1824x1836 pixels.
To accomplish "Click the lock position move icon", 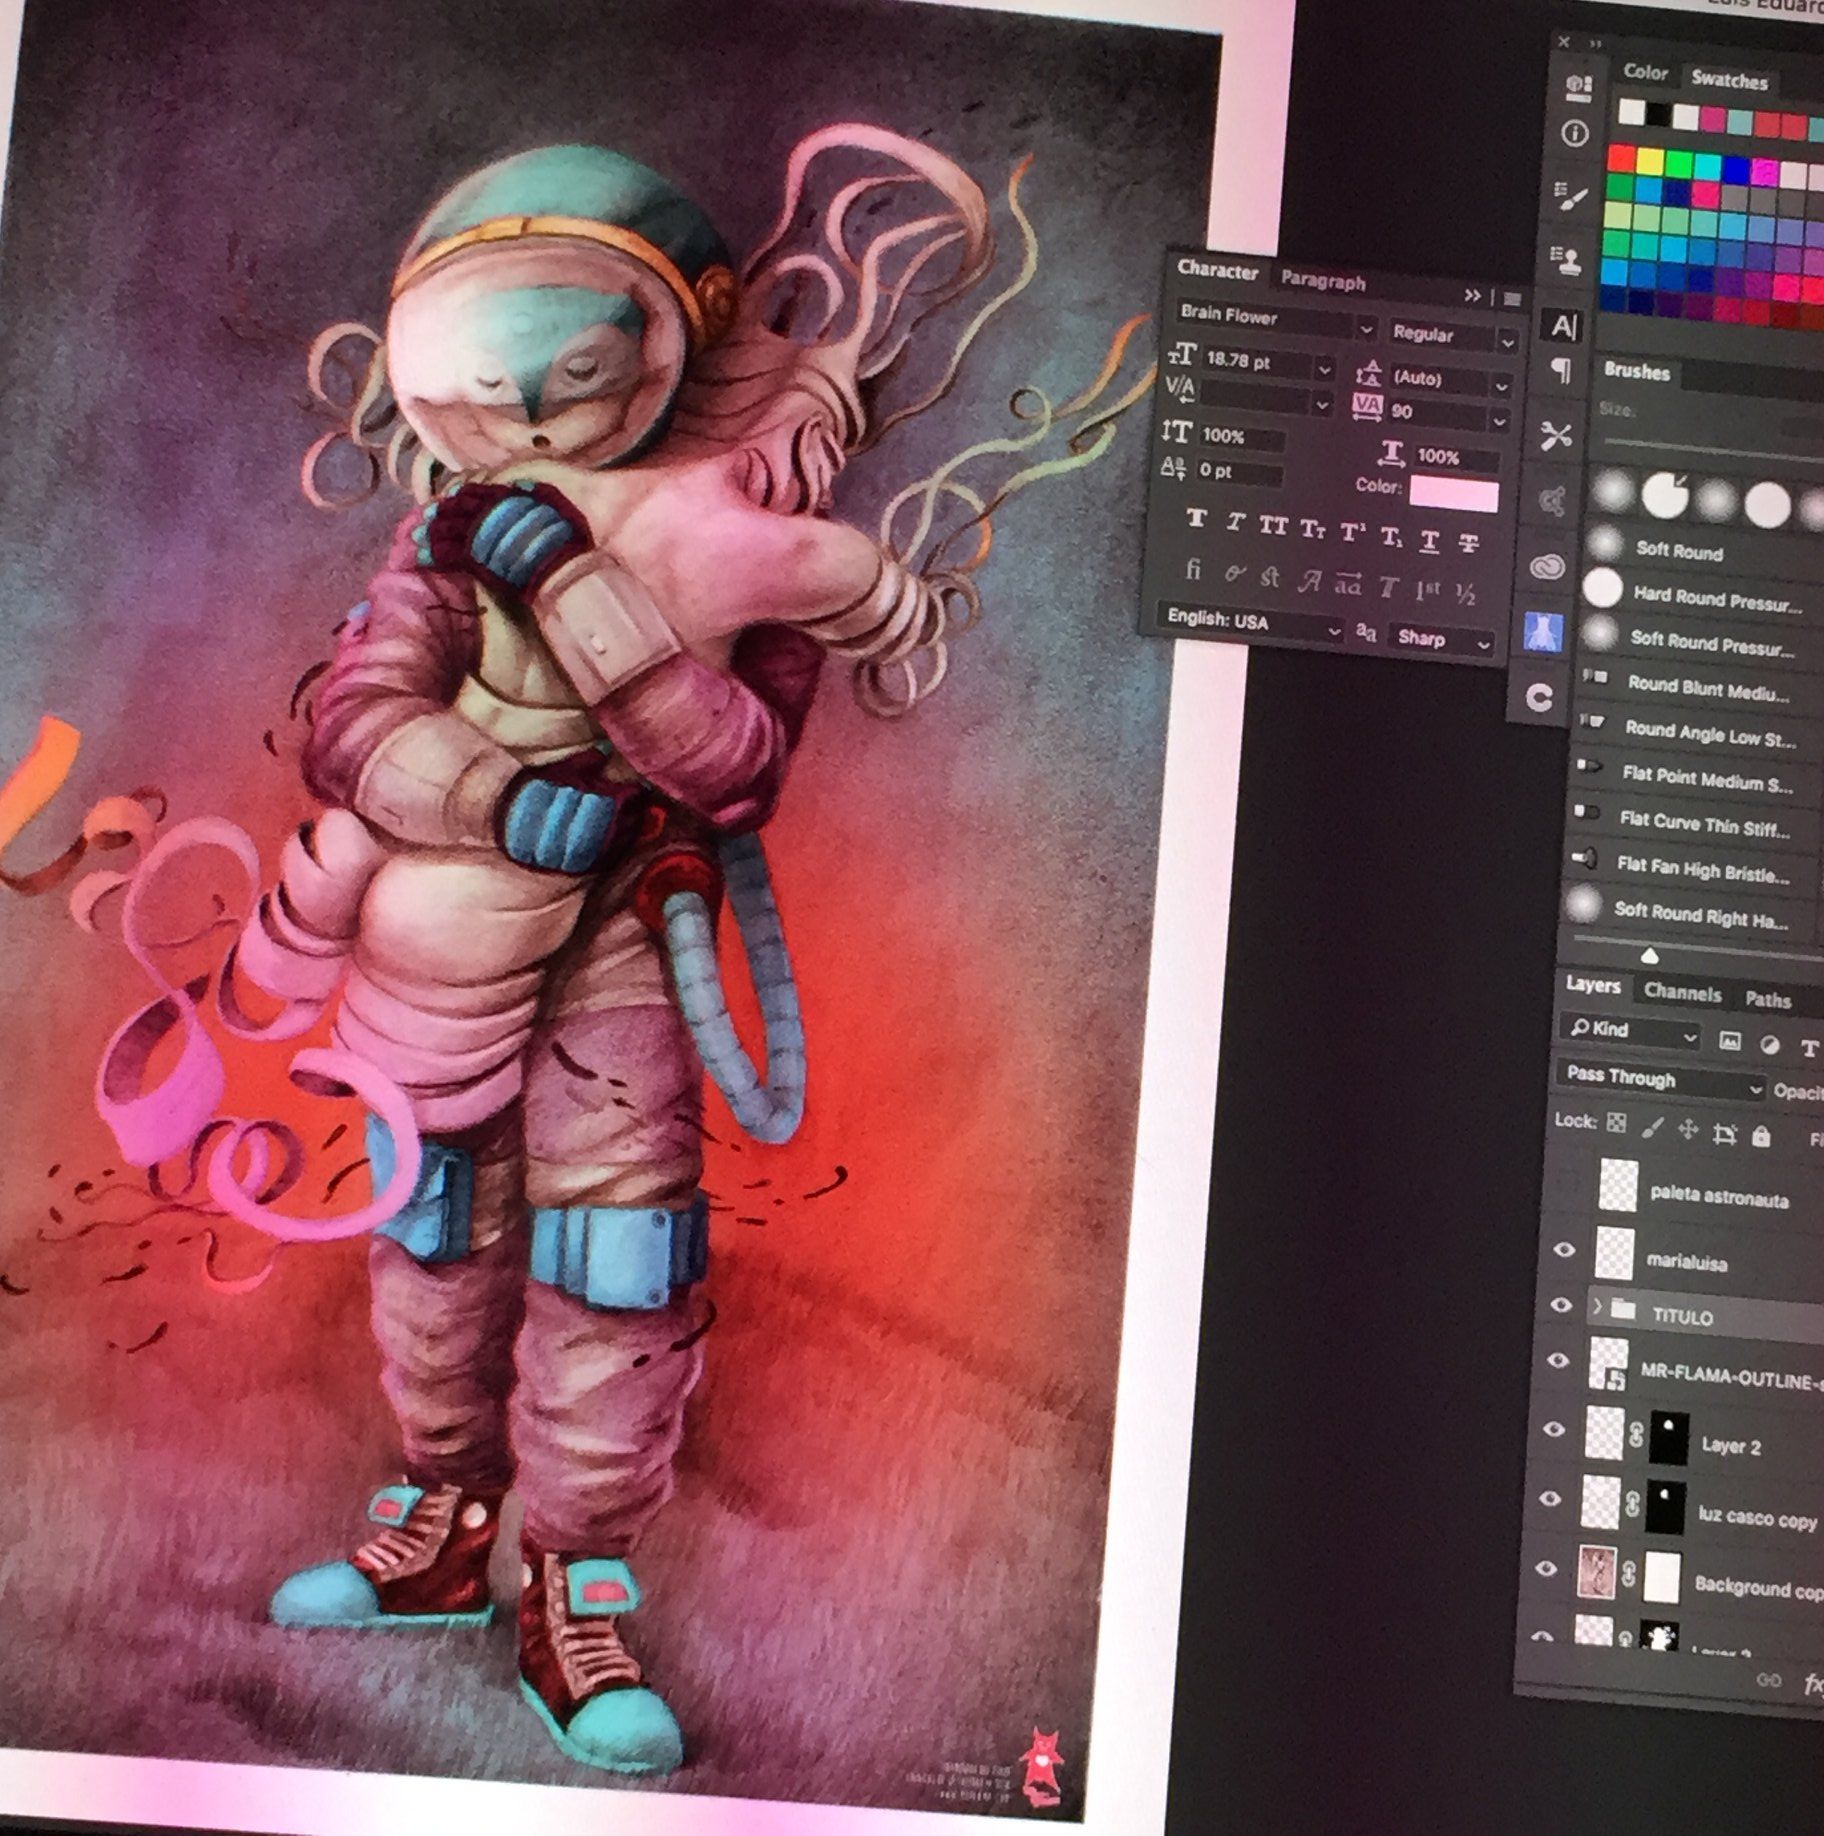I will click(1688, 1130).
